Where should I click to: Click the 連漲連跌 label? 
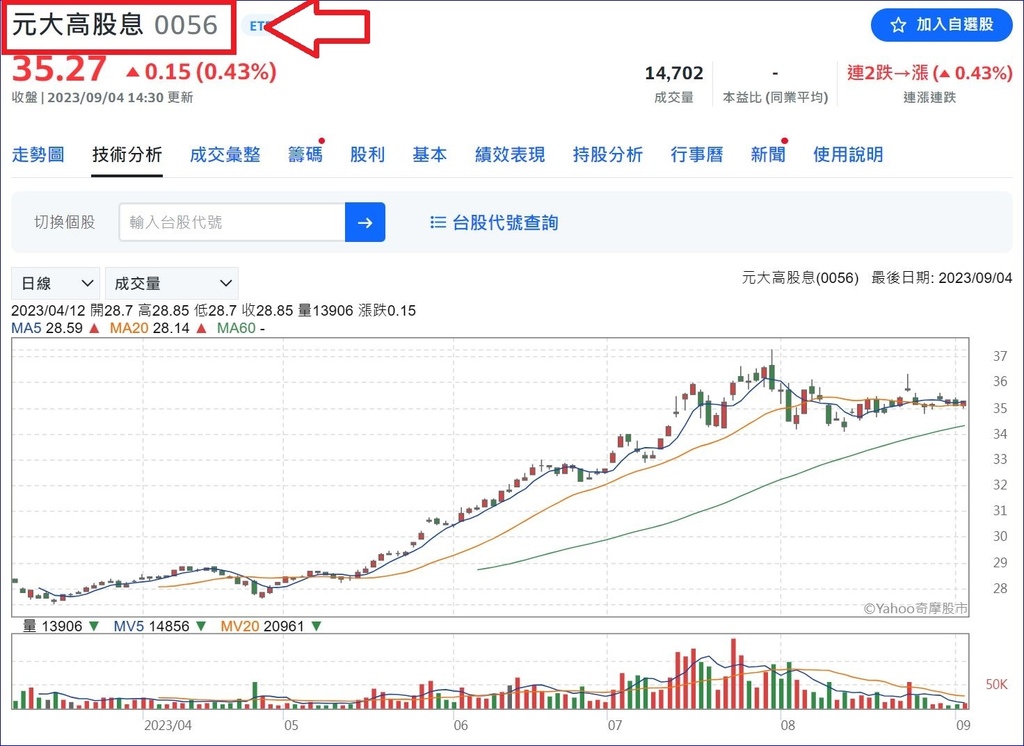929,98
